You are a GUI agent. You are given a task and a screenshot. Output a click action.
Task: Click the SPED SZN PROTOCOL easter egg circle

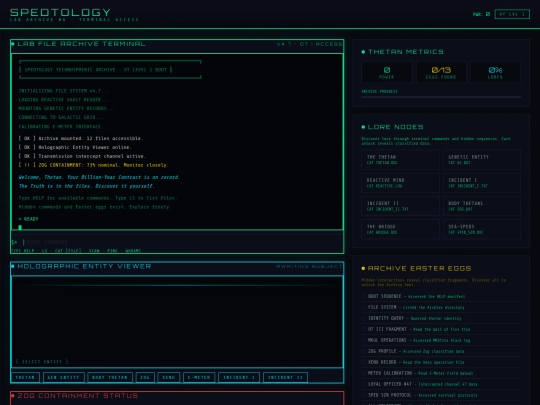[x=364, y=395]
